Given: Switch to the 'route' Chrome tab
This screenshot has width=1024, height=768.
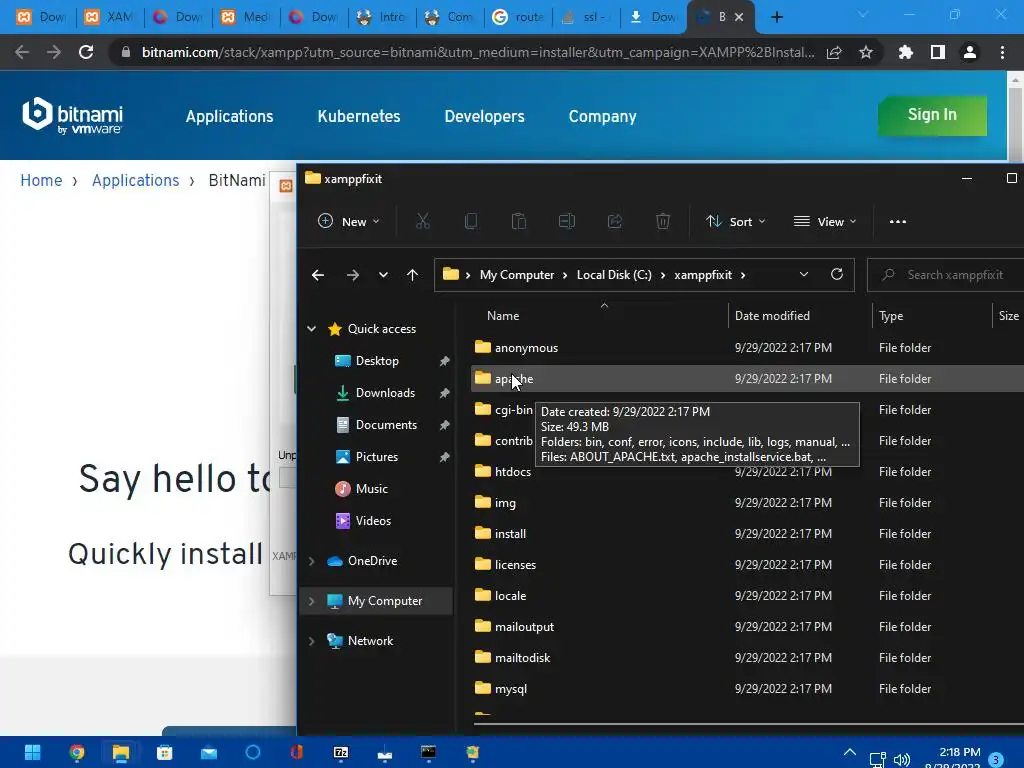Looking at the screenshot, I should (x=519, y=17).
